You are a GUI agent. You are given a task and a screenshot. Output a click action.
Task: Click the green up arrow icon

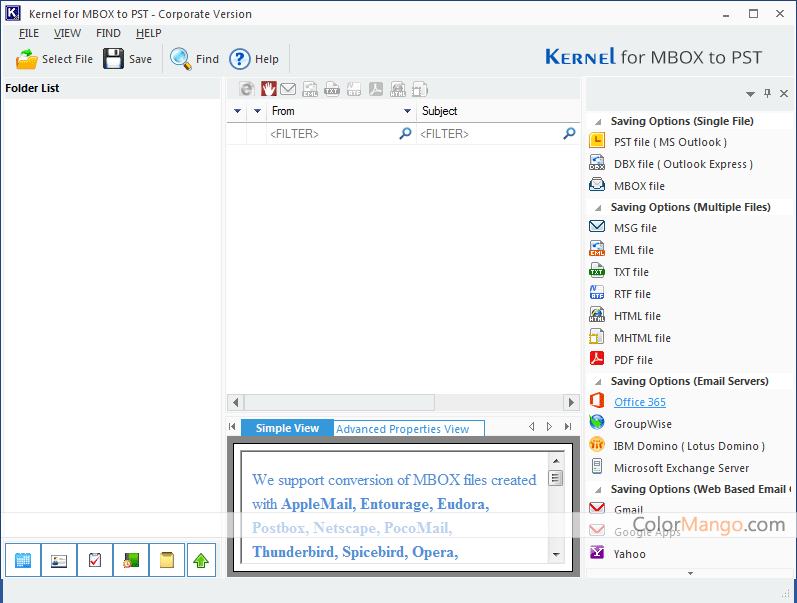point(203,561)
